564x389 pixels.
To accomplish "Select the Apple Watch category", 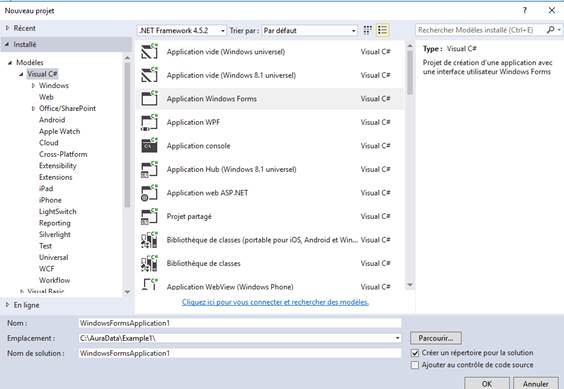I will click(59, 131).
